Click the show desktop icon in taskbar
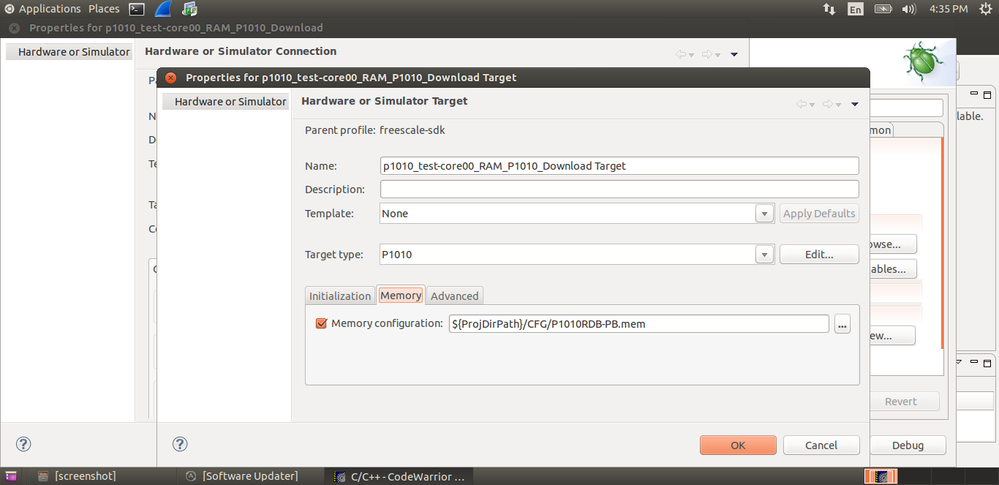This screenshot has width=999, height=485. (x=11, y=476)
